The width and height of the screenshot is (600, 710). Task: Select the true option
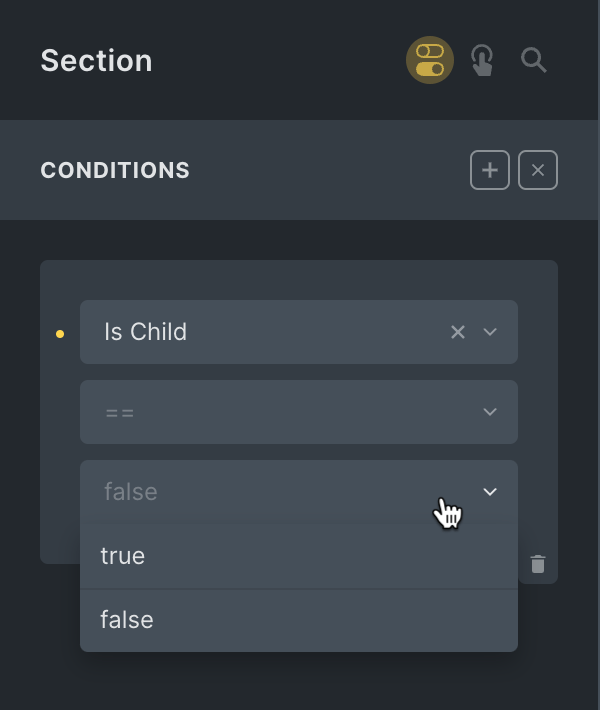coord(123,556)
